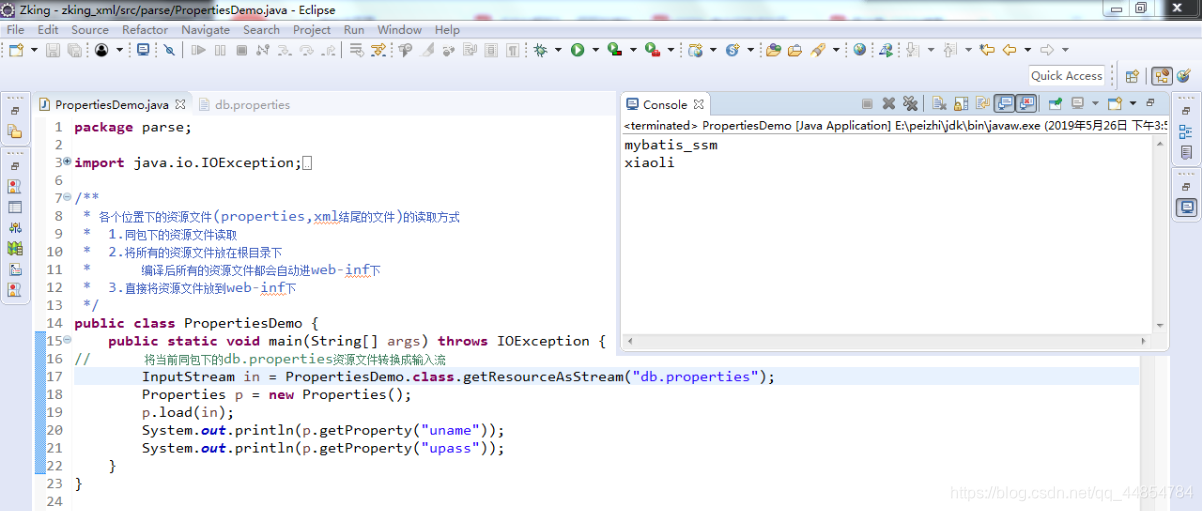This screenshot has width=1203, height=511.
Task: Click the Console tab label
Action: pos(665,104)
